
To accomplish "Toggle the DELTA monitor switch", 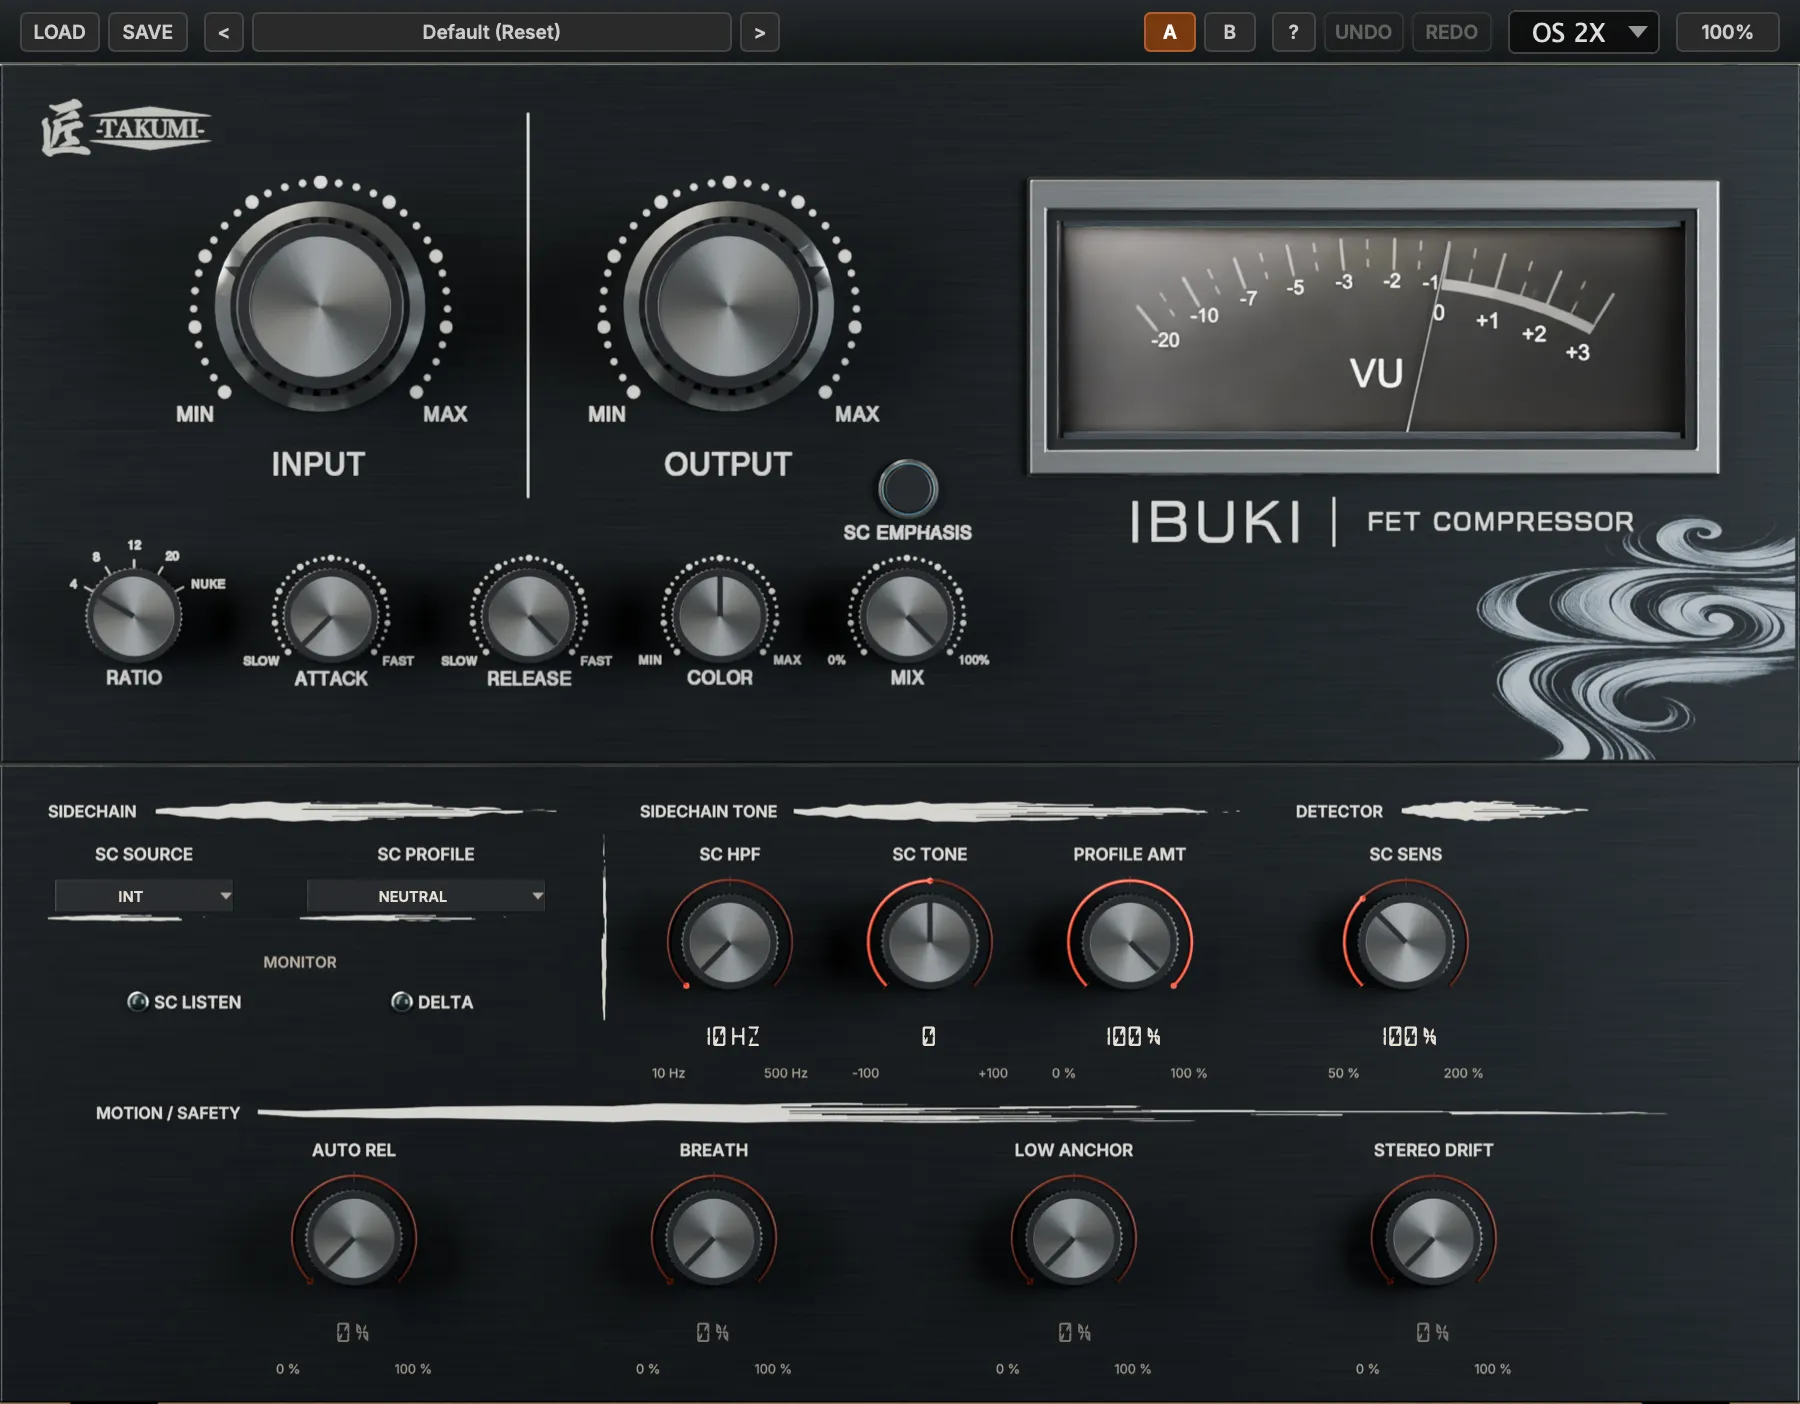I will 402,1001.
